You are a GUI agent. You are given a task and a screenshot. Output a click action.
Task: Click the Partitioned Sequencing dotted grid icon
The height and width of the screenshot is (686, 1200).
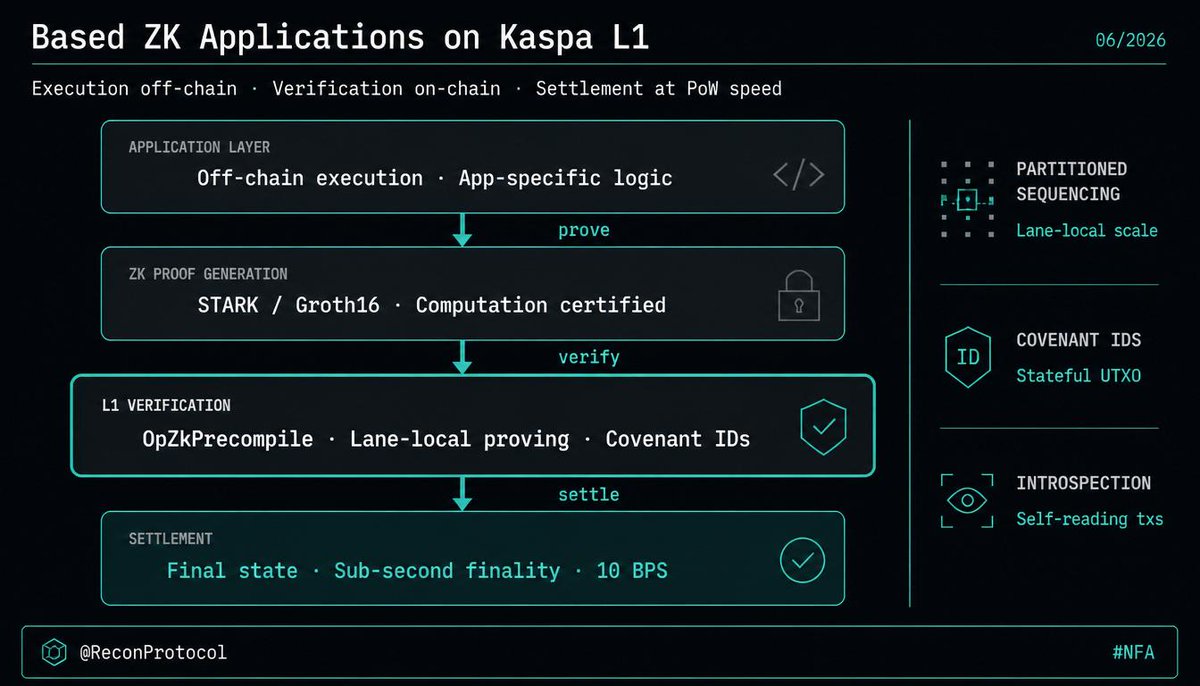point(967,199)
